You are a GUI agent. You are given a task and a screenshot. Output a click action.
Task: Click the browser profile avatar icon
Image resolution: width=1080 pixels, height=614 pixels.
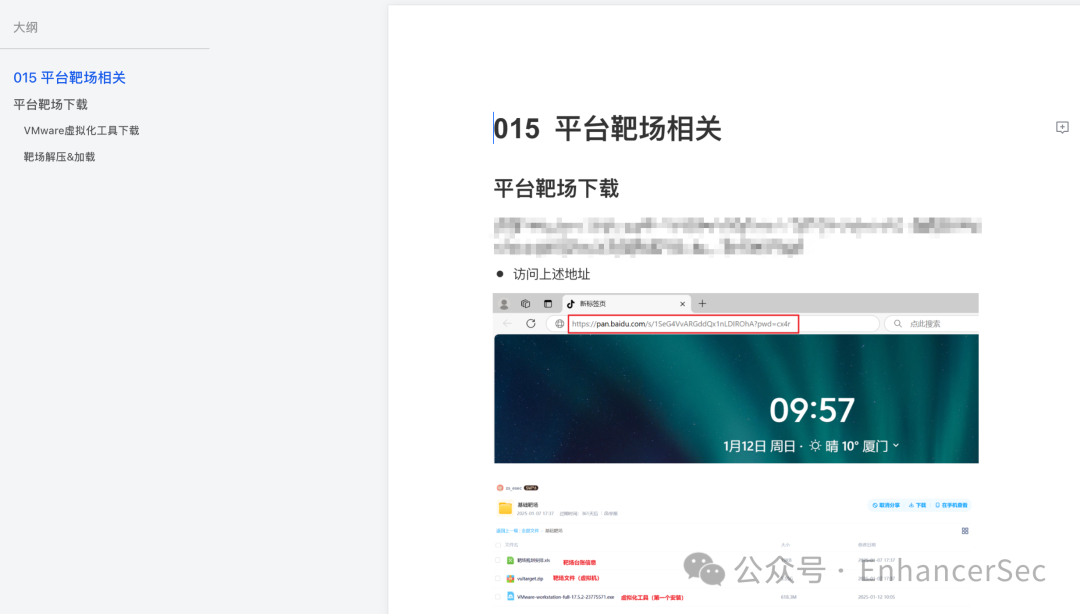point(504,304)
